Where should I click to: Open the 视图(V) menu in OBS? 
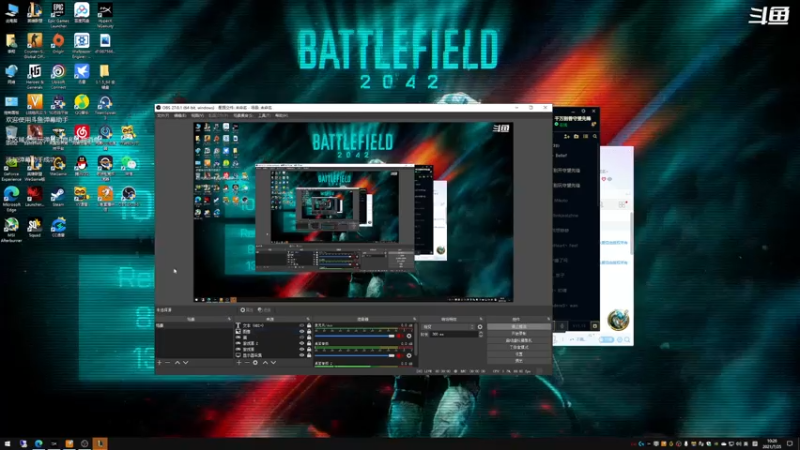coord(197,116)
